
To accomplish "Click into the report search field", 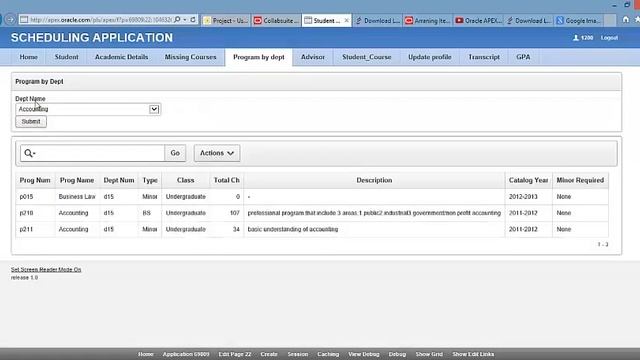I will click(100, 153).
